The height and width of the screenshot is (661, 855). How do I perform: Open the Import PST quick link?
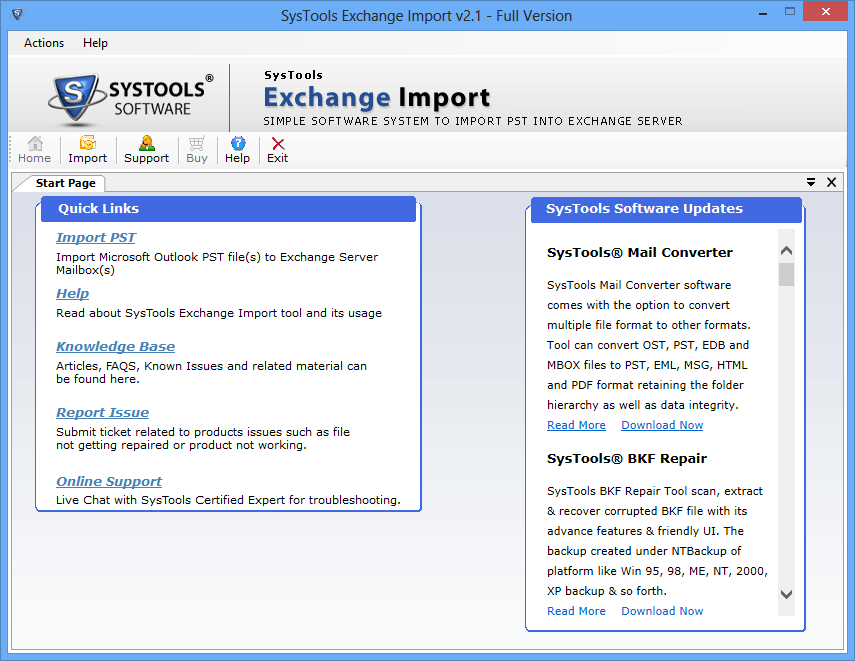pos(96,238)
